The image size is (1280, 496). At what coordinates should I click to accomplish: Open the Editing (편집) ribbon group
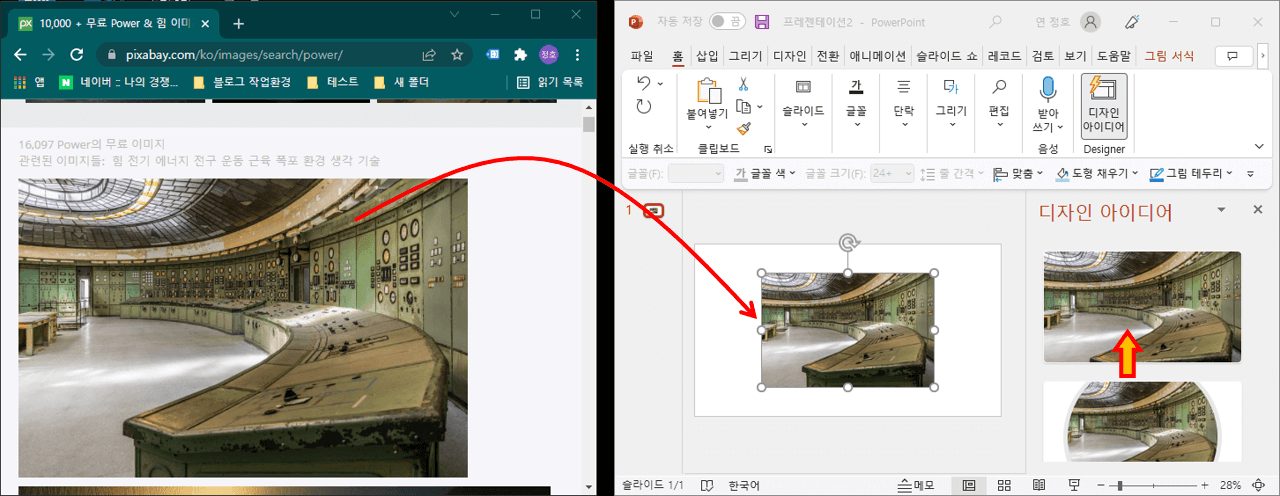[x=999, y=104]
